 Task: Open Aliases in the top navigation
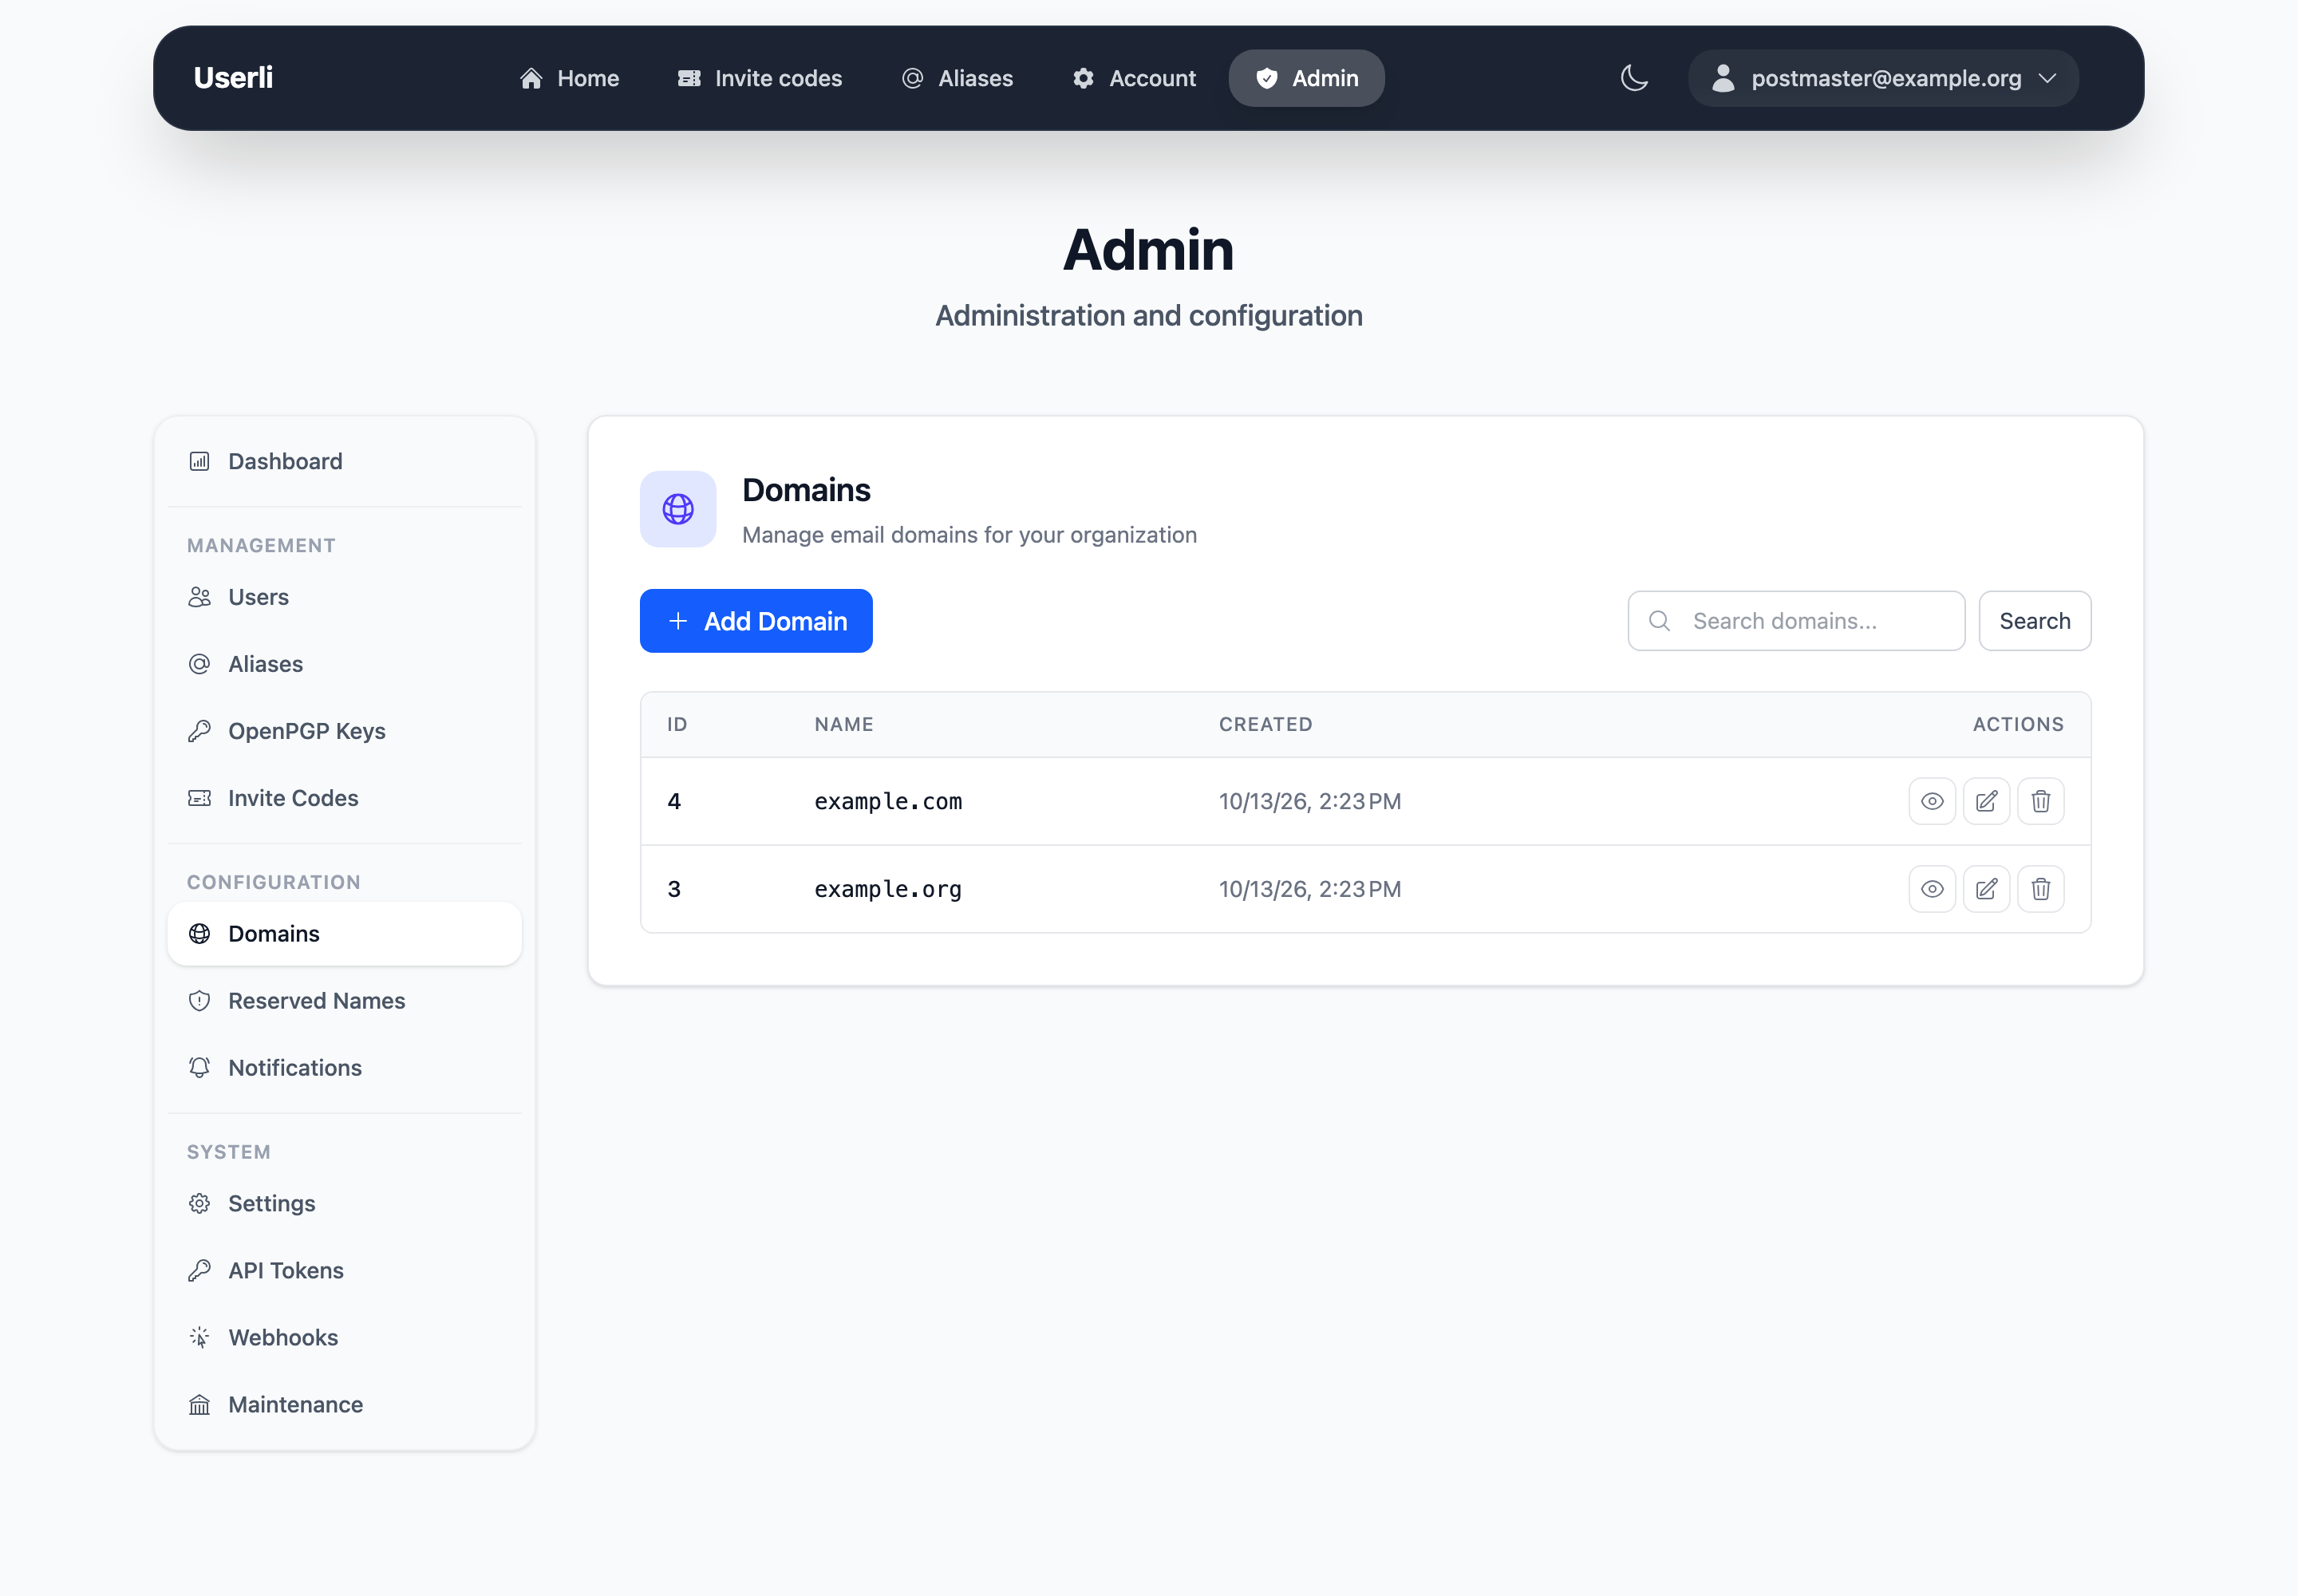pos(957,78)
